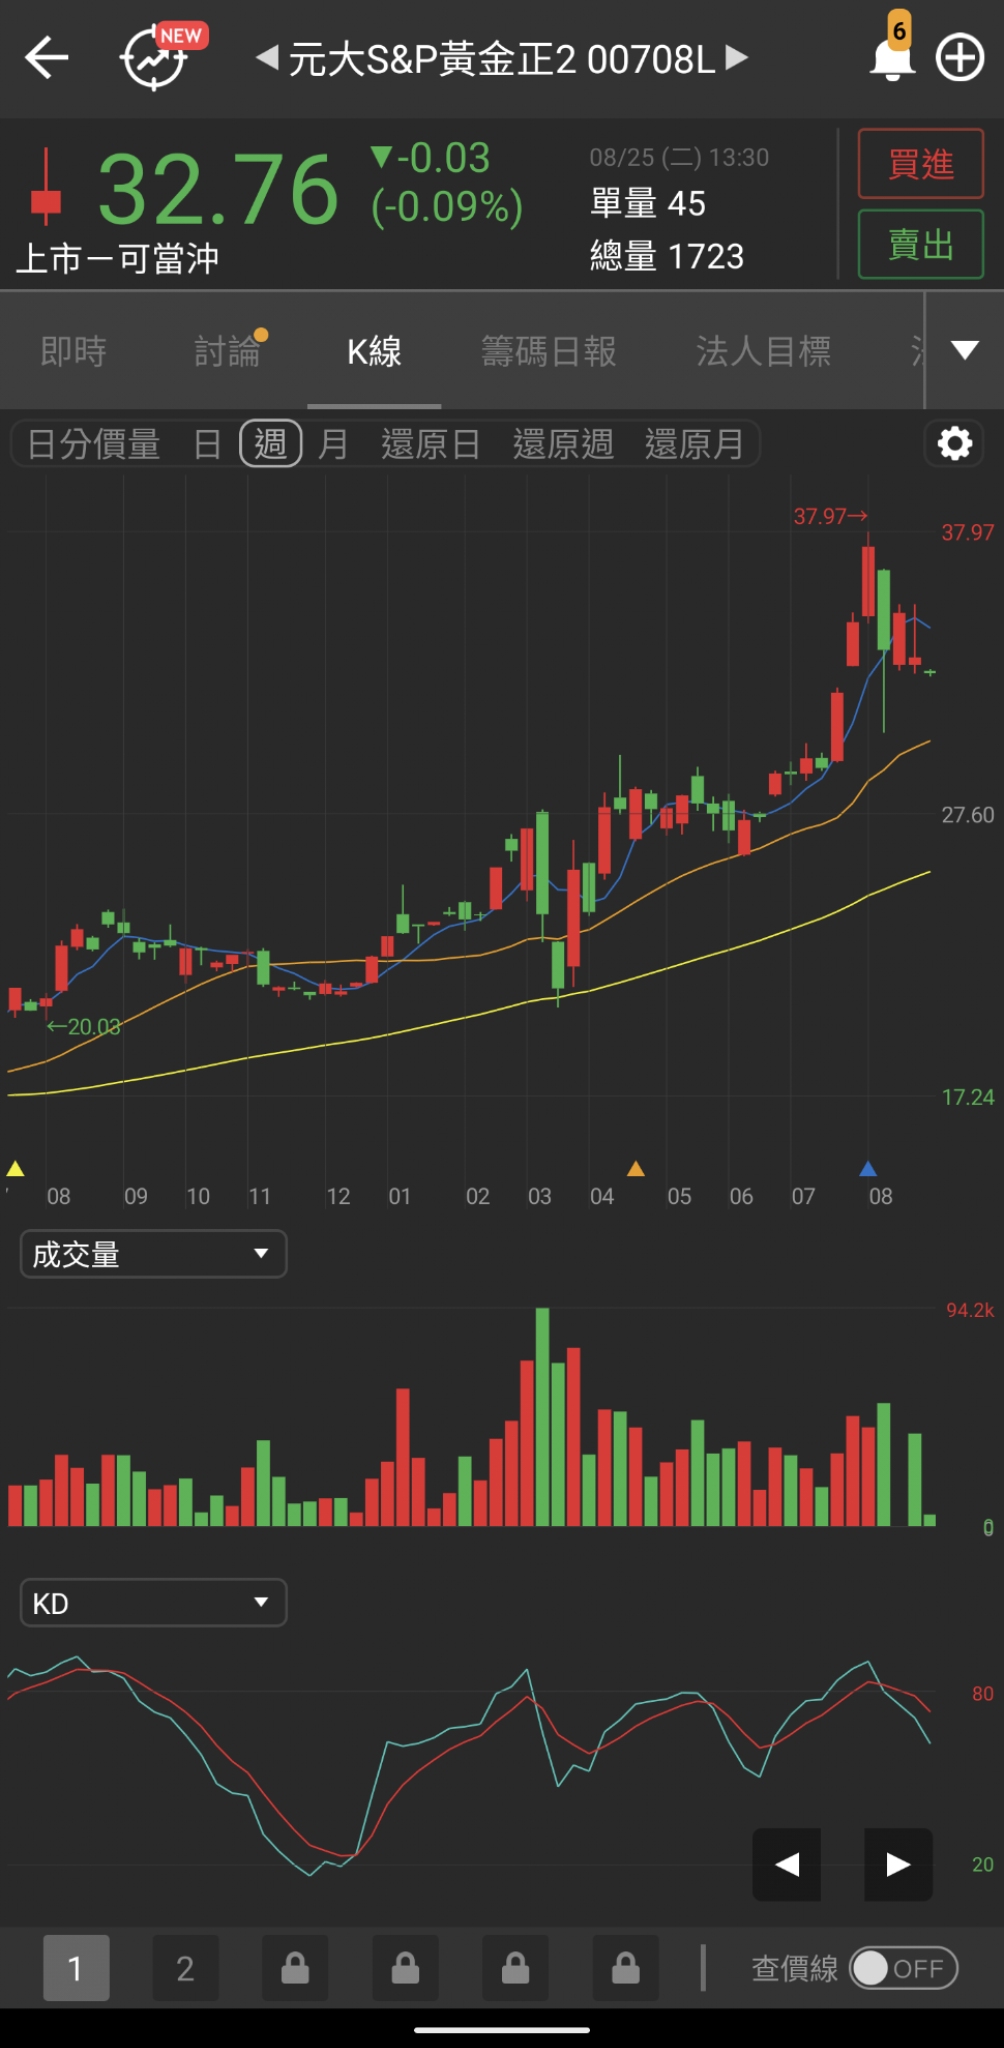Toggle the 查價線 OFF switch
1004x2048 pixels.
click(903, 1968)
